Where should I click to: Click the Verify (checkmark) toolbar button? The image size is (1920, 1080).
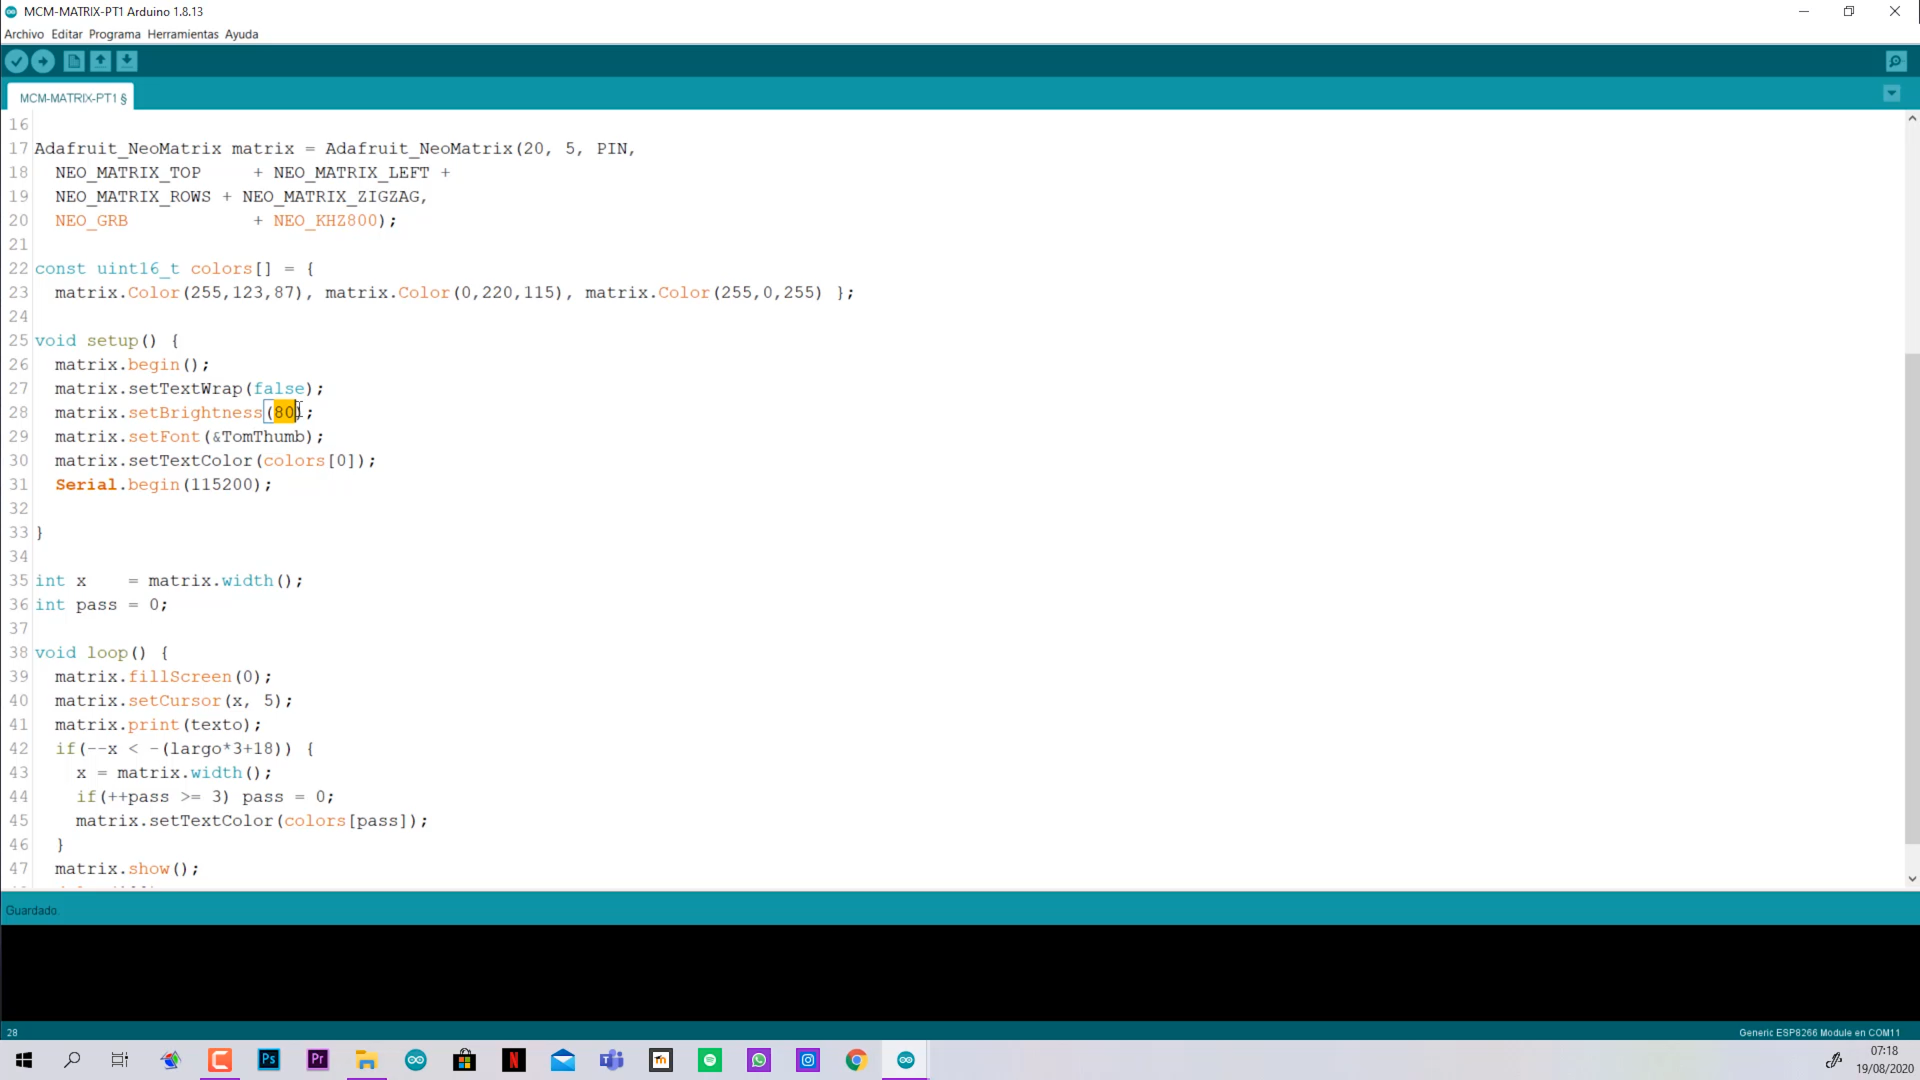tap(16, 62)
